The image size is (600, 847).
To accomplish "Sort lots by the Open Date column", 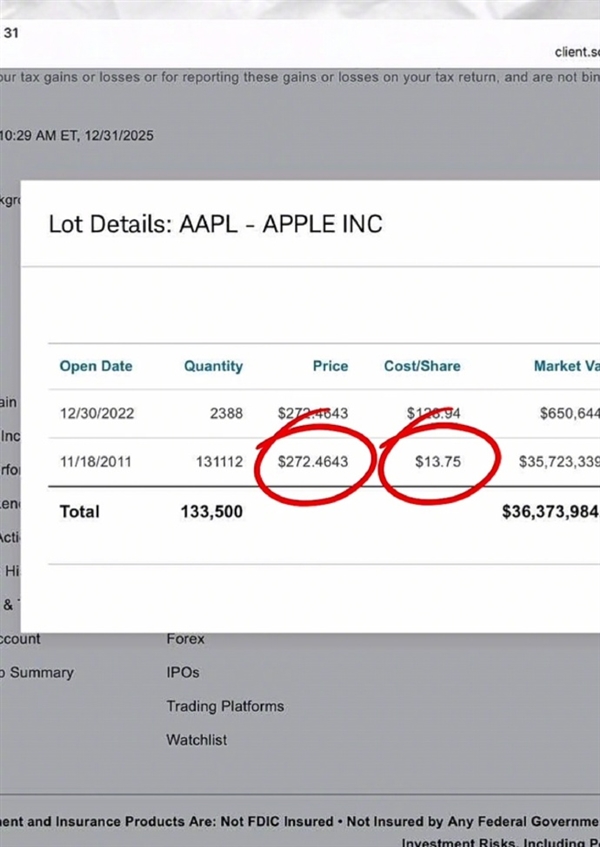I will 96,366.
